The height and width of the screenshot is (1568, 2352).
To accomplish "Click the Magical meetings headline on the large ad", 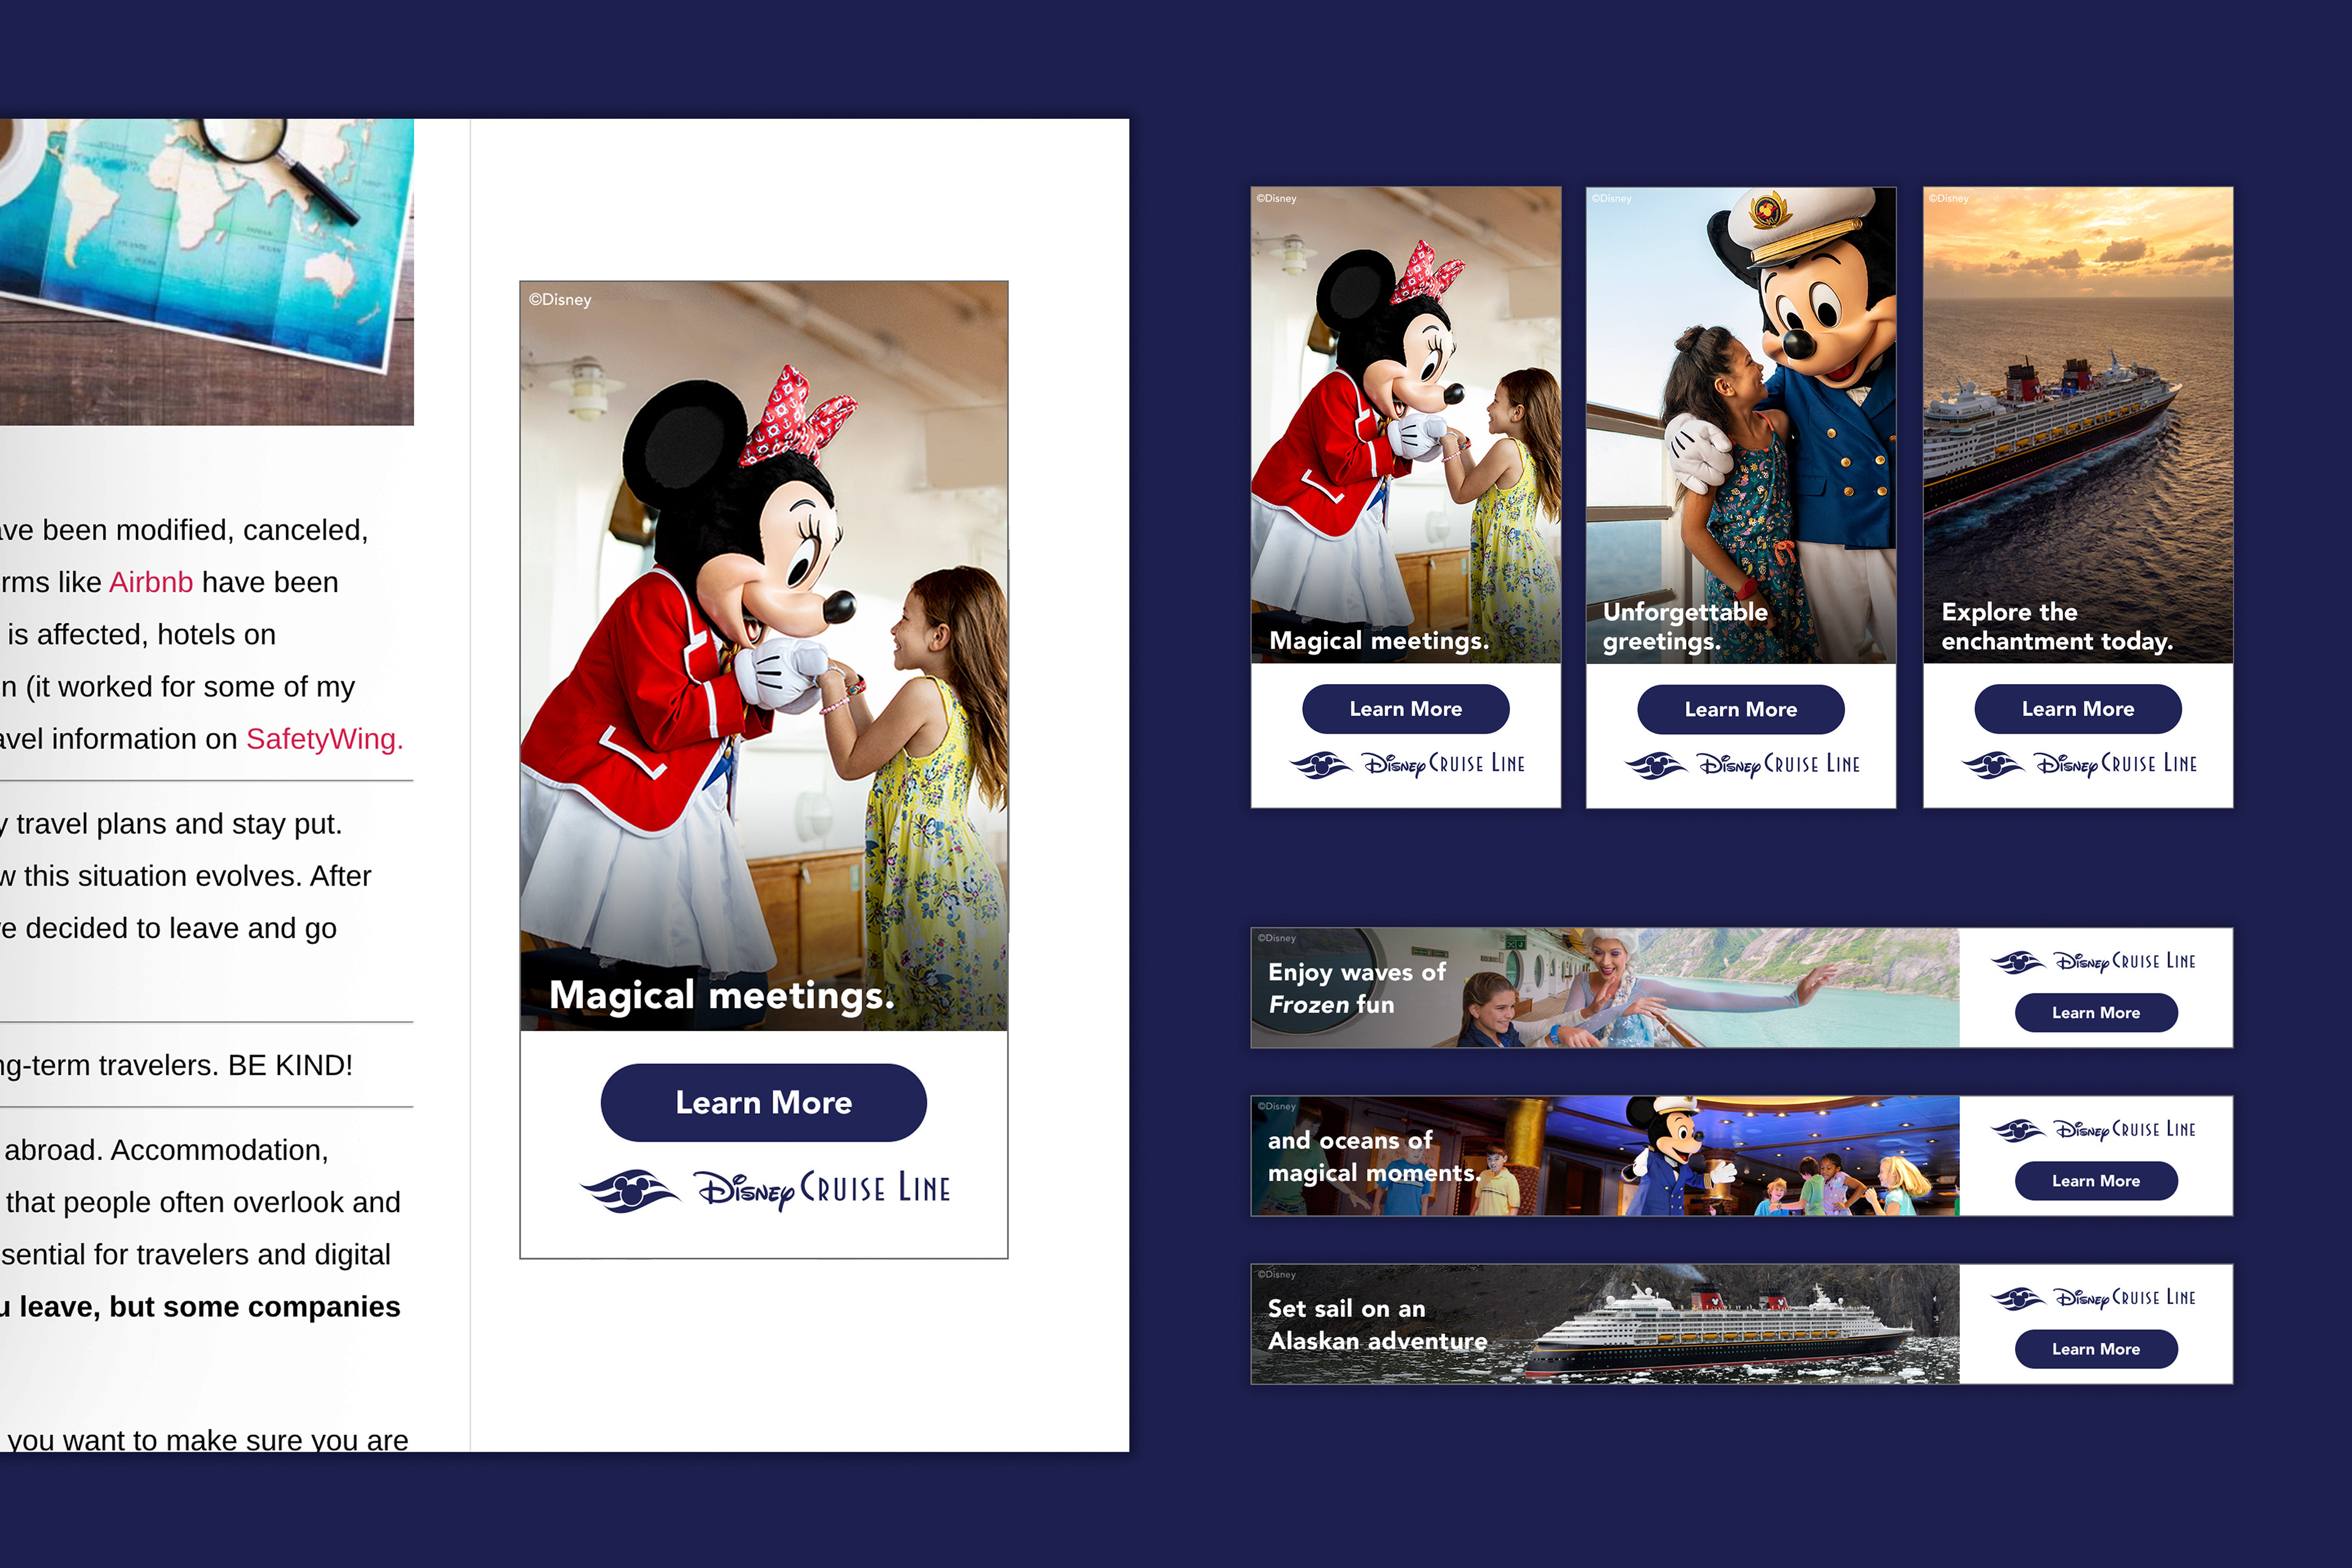I will tap(721, 995).
